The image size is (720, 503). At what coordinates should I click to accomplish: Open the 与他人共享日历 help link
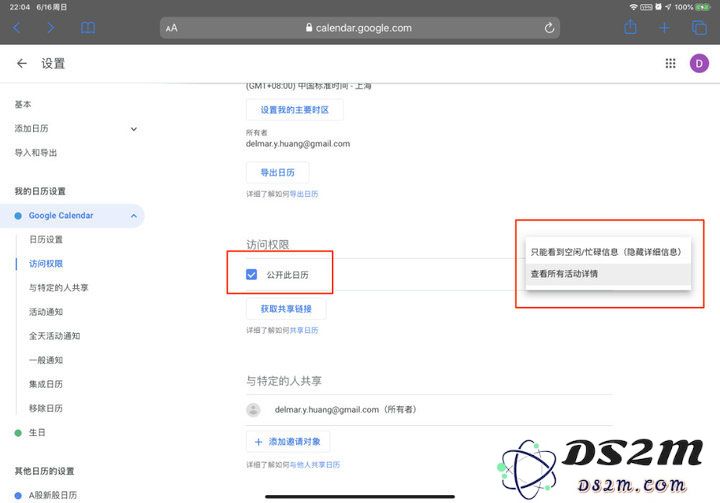click(x=315, y=465)
